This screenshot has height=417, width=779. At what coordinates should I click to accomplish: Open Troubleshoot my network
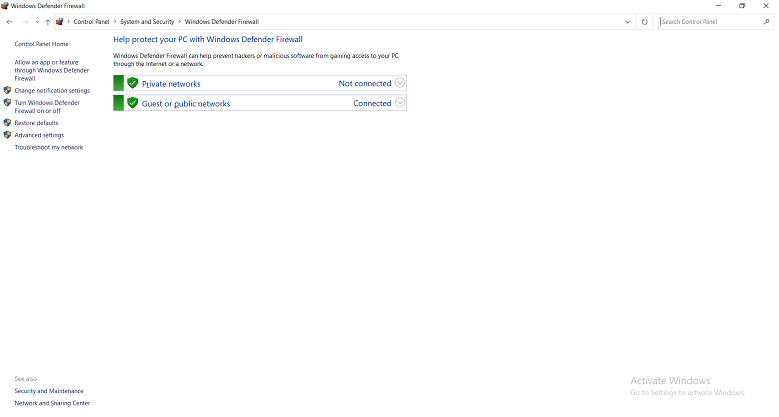click(49, 147)
